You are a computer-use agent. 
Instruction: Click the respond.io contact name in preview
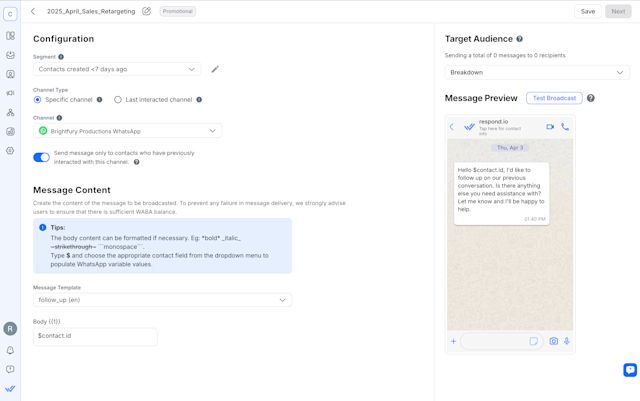(493, 122)
